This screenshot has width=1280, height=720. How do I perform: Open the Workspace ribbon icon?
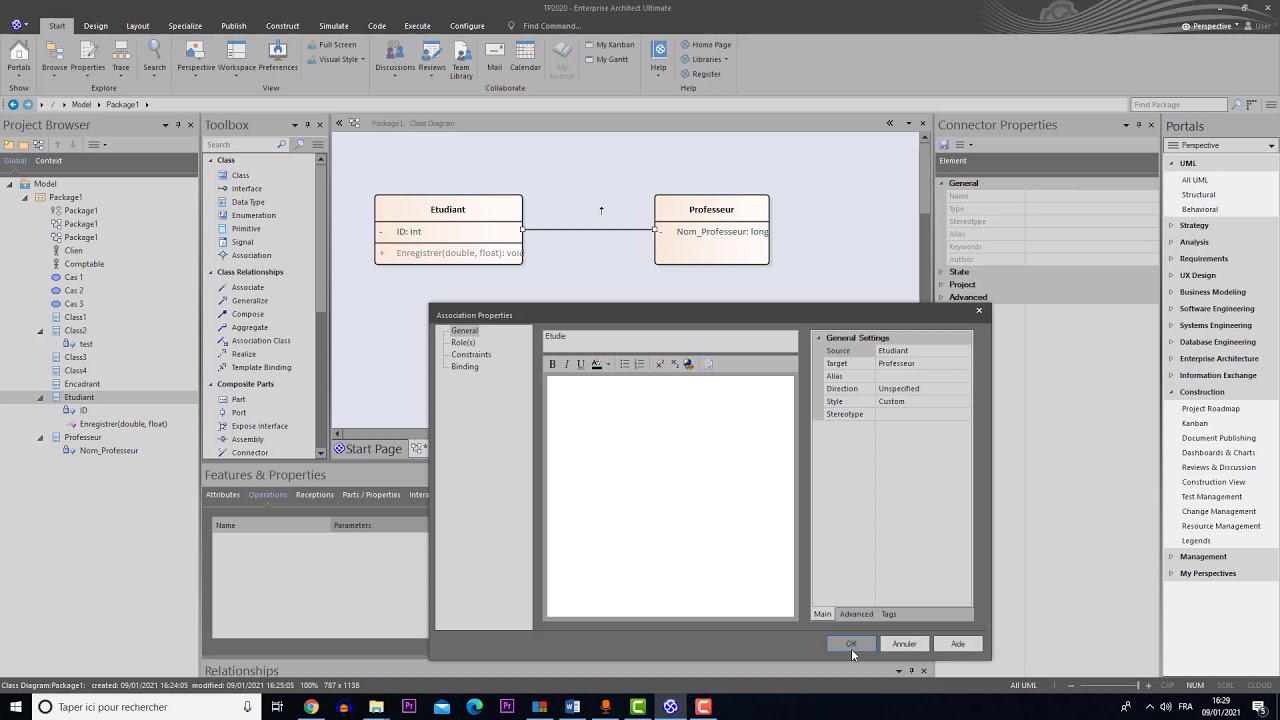pos(237,57)
